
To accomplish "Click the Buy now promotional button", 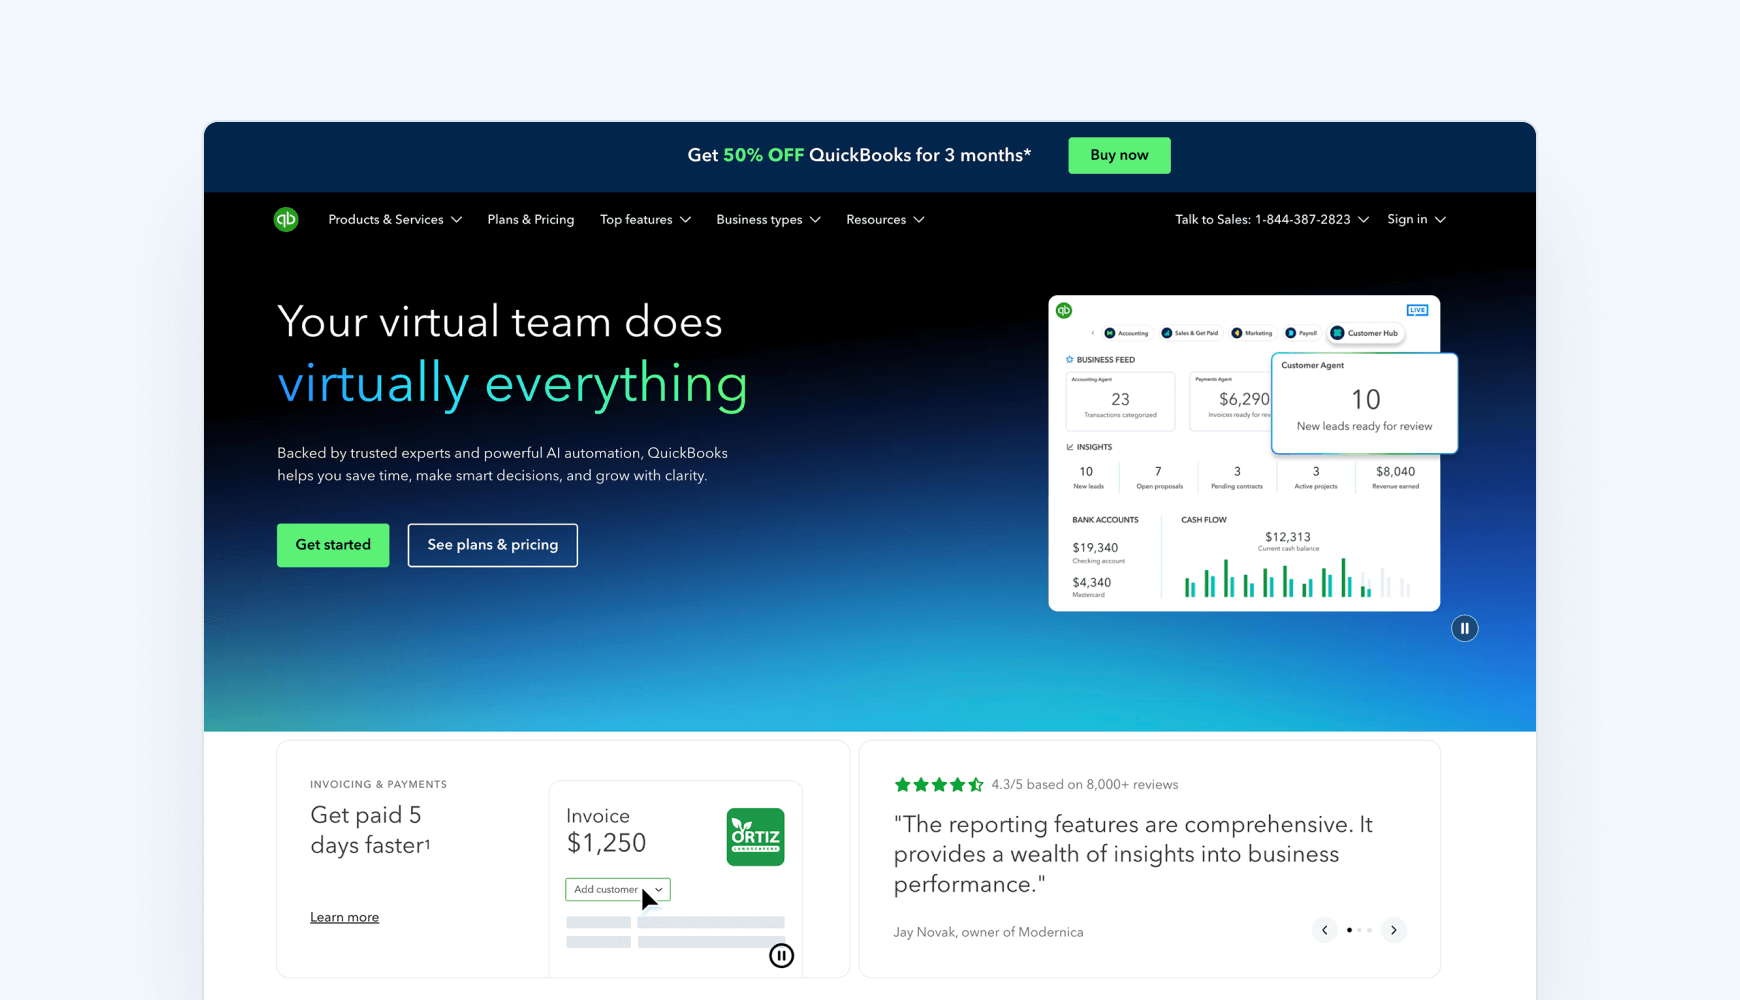I will (x=1118, y=155).
